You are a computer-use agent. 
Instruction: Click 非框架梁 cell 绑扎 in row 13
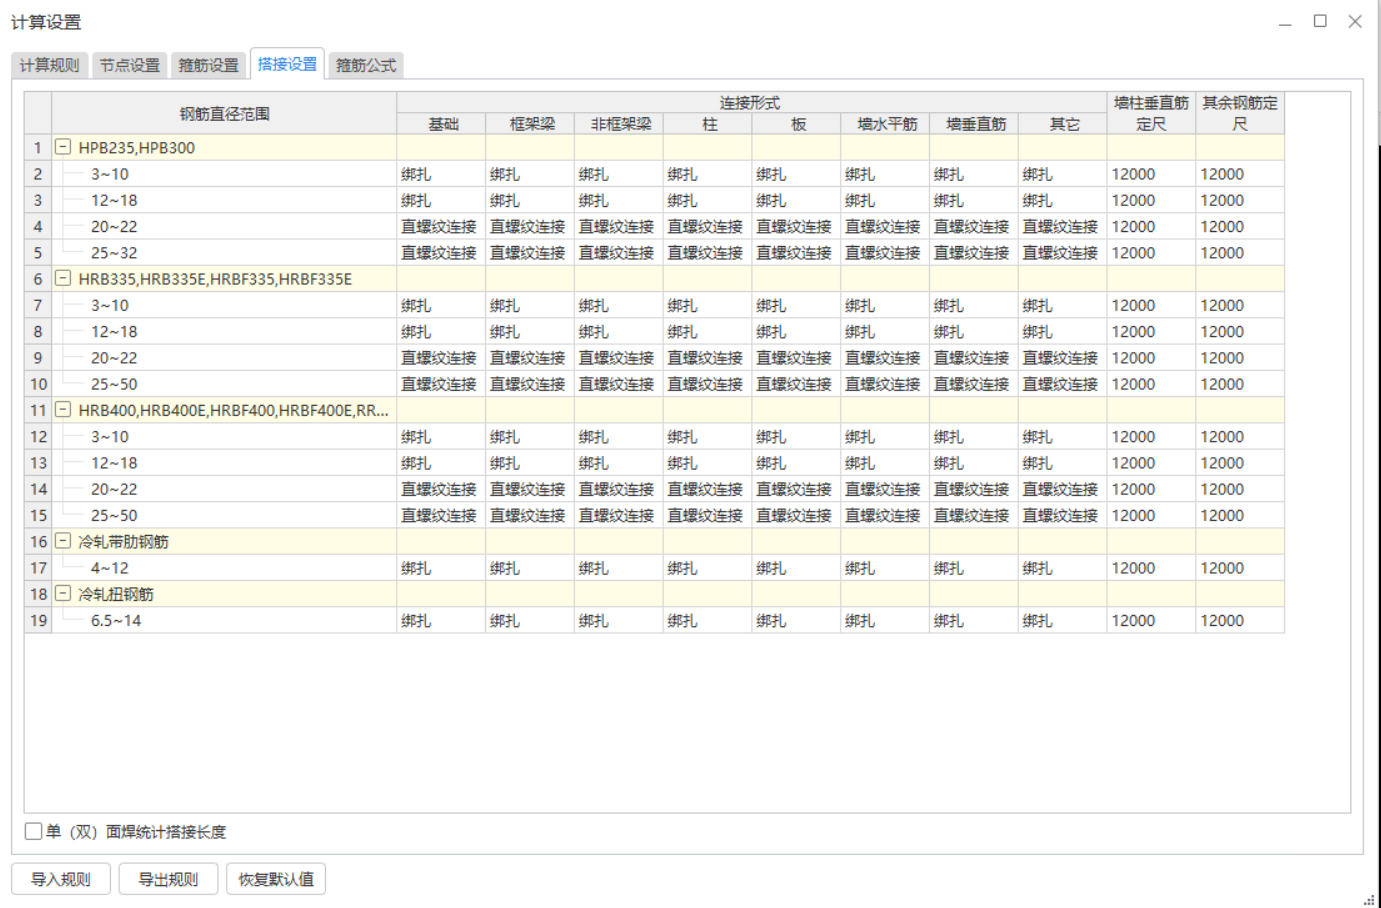(620, 463)
